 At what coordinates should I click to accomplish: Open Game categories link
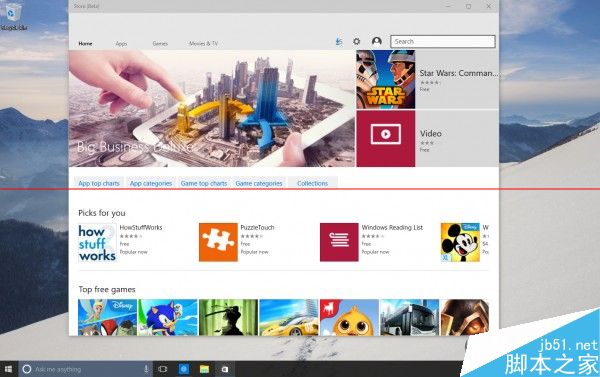tap(259, 183)
